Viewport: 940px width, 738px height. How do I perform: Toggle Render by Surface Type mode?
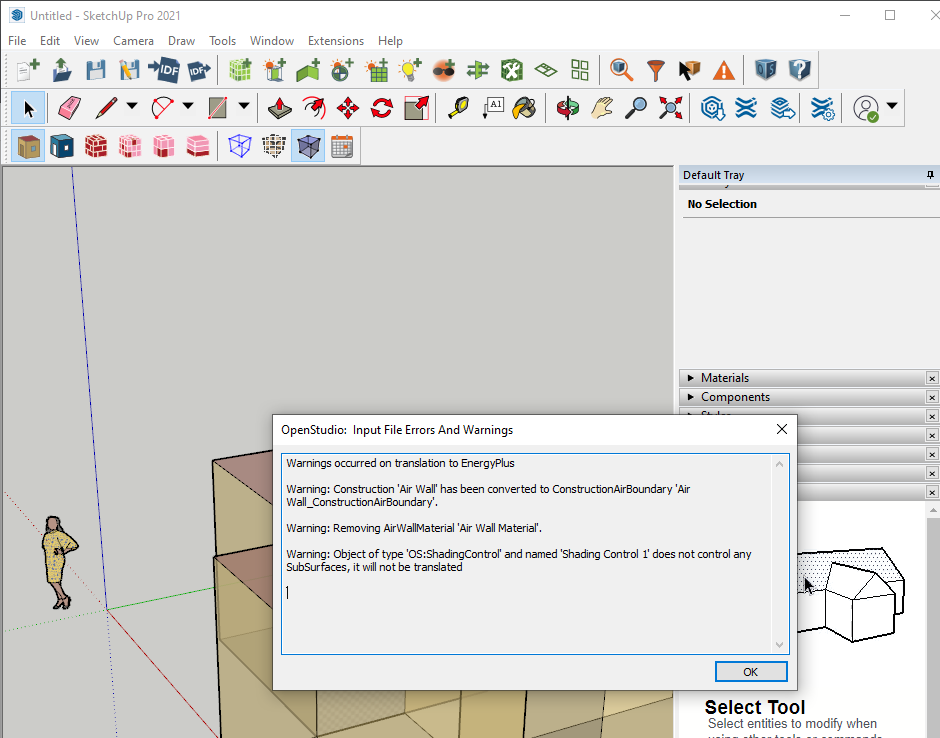click(28, 146)
